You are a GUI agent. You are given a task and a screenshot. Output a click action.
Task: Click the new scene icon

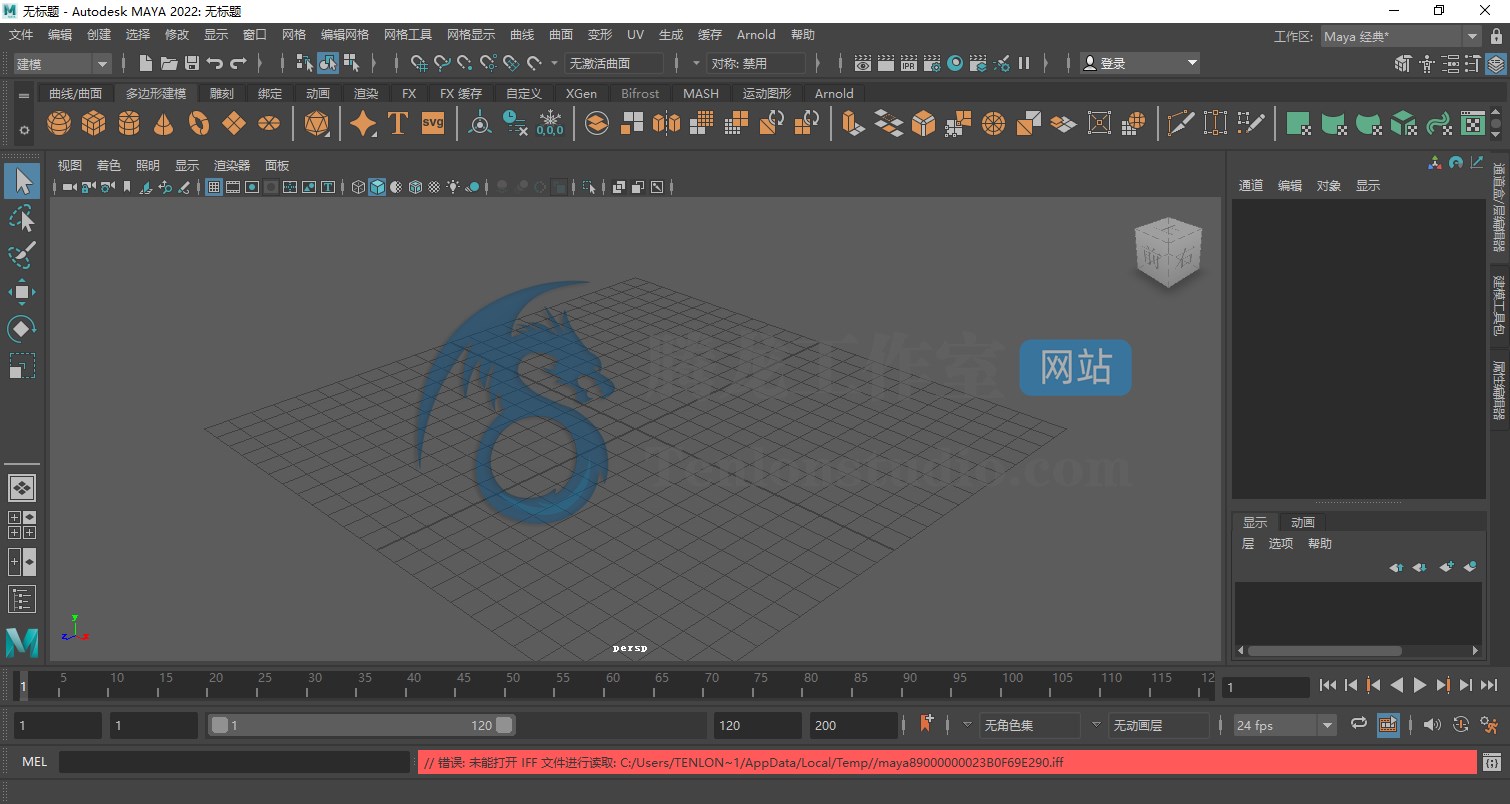pos(146,63)
